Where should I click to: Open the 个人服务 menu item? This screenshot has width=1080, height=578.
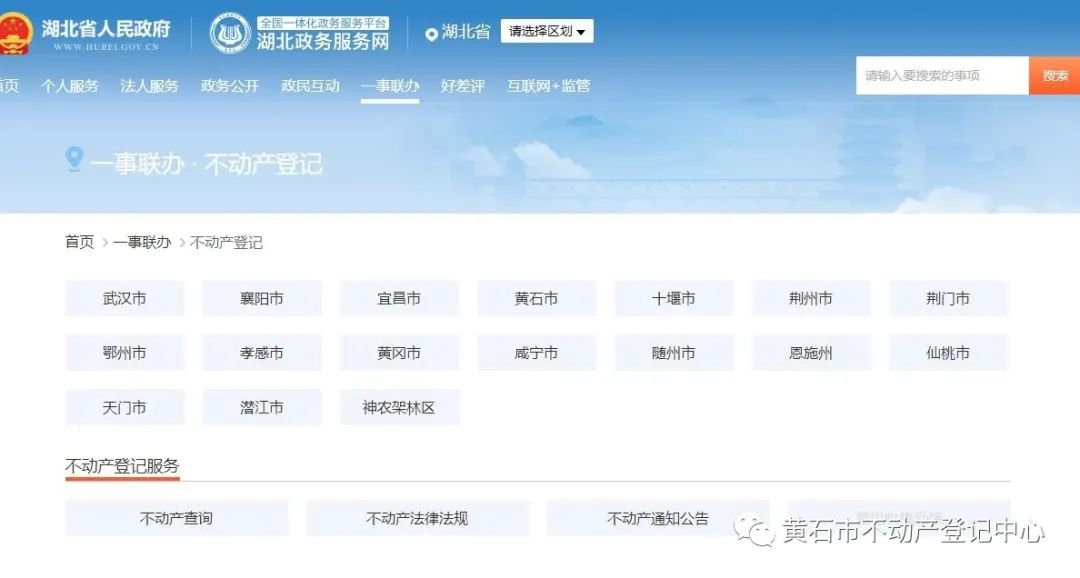tap(69, 86)
